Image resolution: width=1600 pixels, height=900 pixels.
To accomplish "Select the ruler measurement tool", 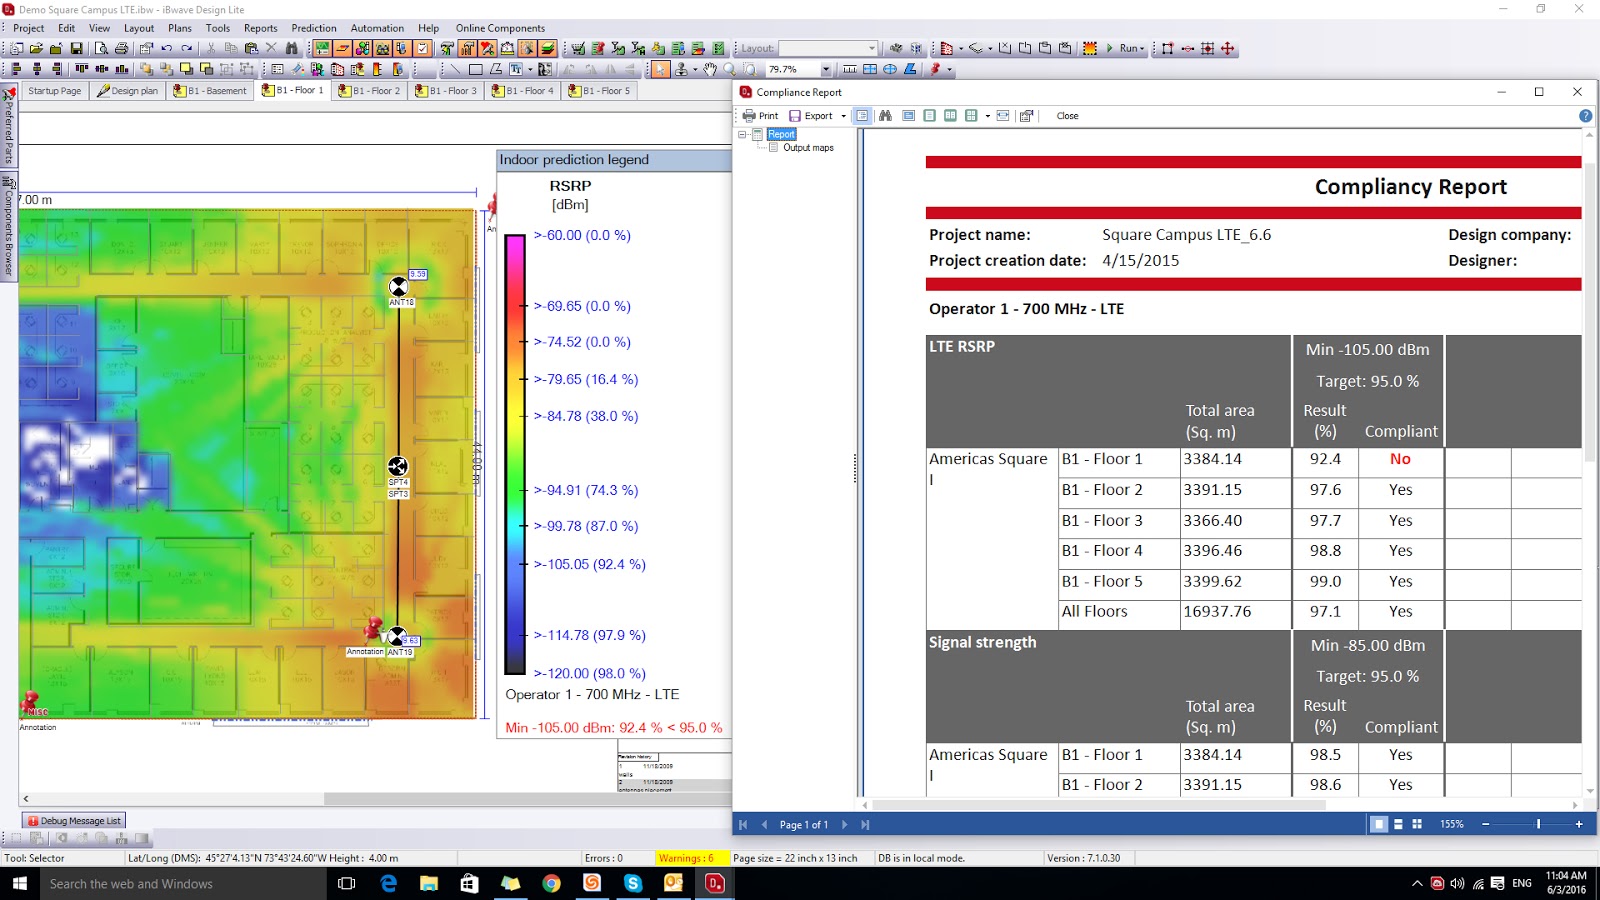I will (850, 69).
